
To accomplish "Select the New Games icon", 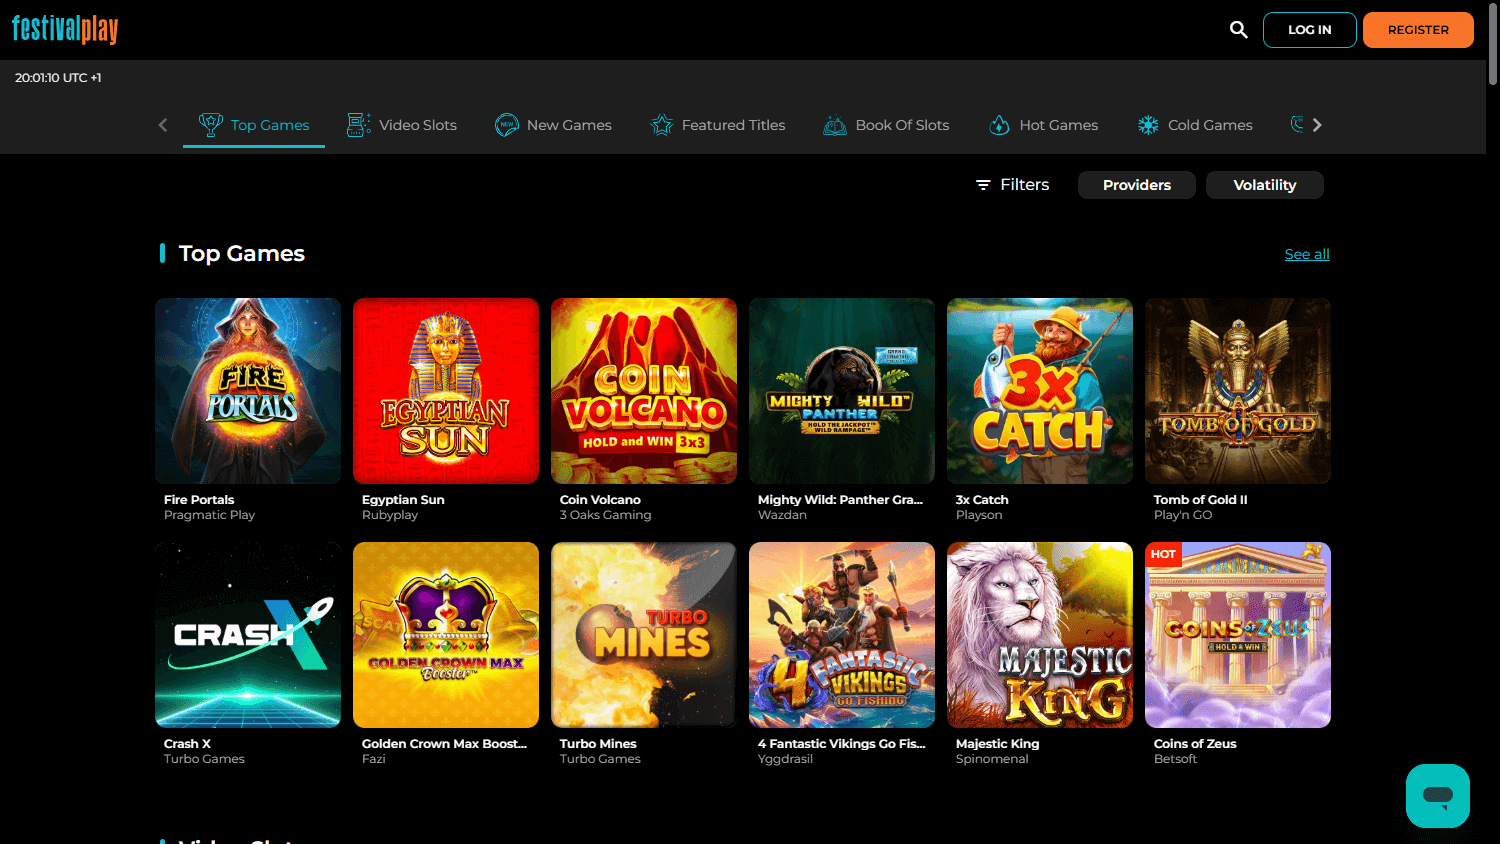I will [508, 124].
